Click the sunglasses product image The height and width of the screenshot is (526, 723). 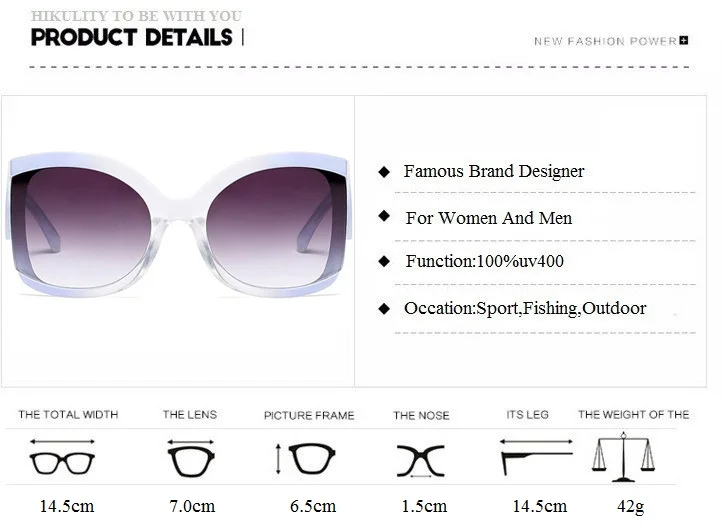tap(178, 226)
